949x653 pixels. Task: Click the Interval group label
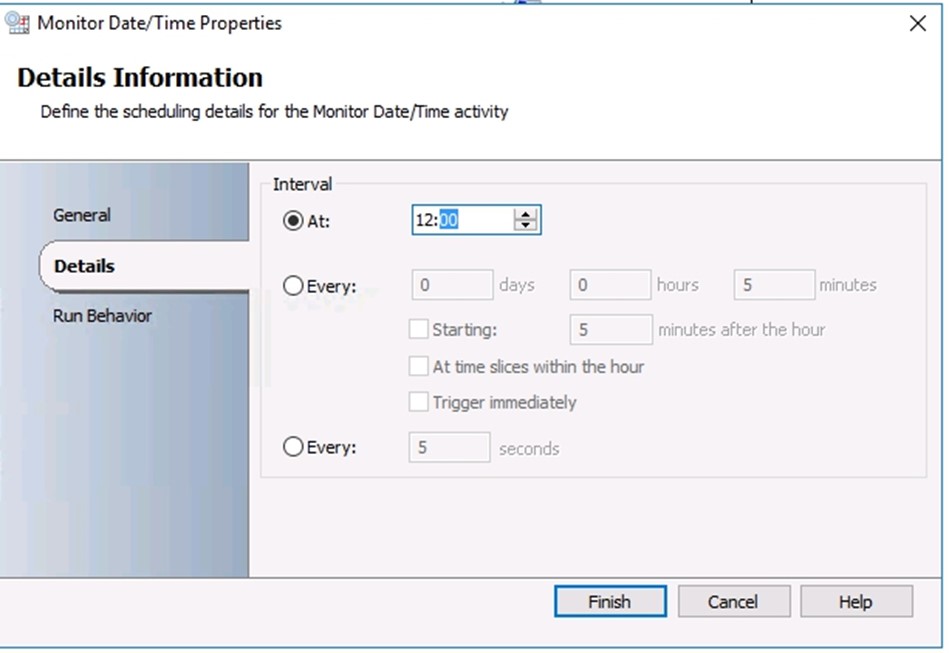tap(302, 184)
